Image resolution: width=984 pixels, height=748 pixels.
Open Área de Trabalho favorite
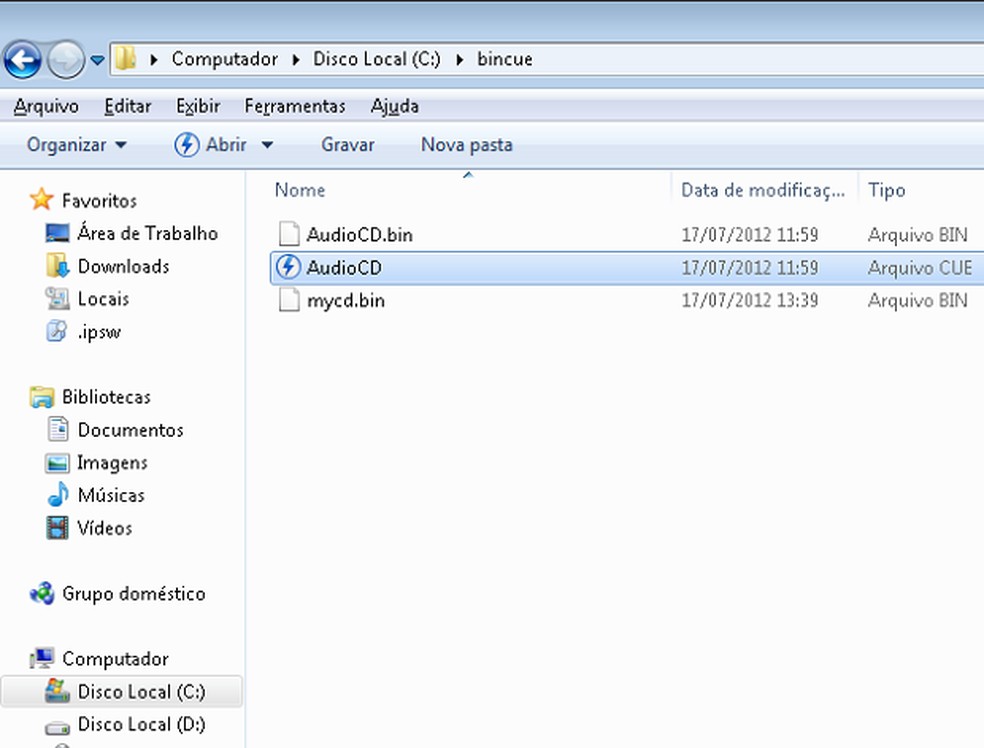(147, 233)
